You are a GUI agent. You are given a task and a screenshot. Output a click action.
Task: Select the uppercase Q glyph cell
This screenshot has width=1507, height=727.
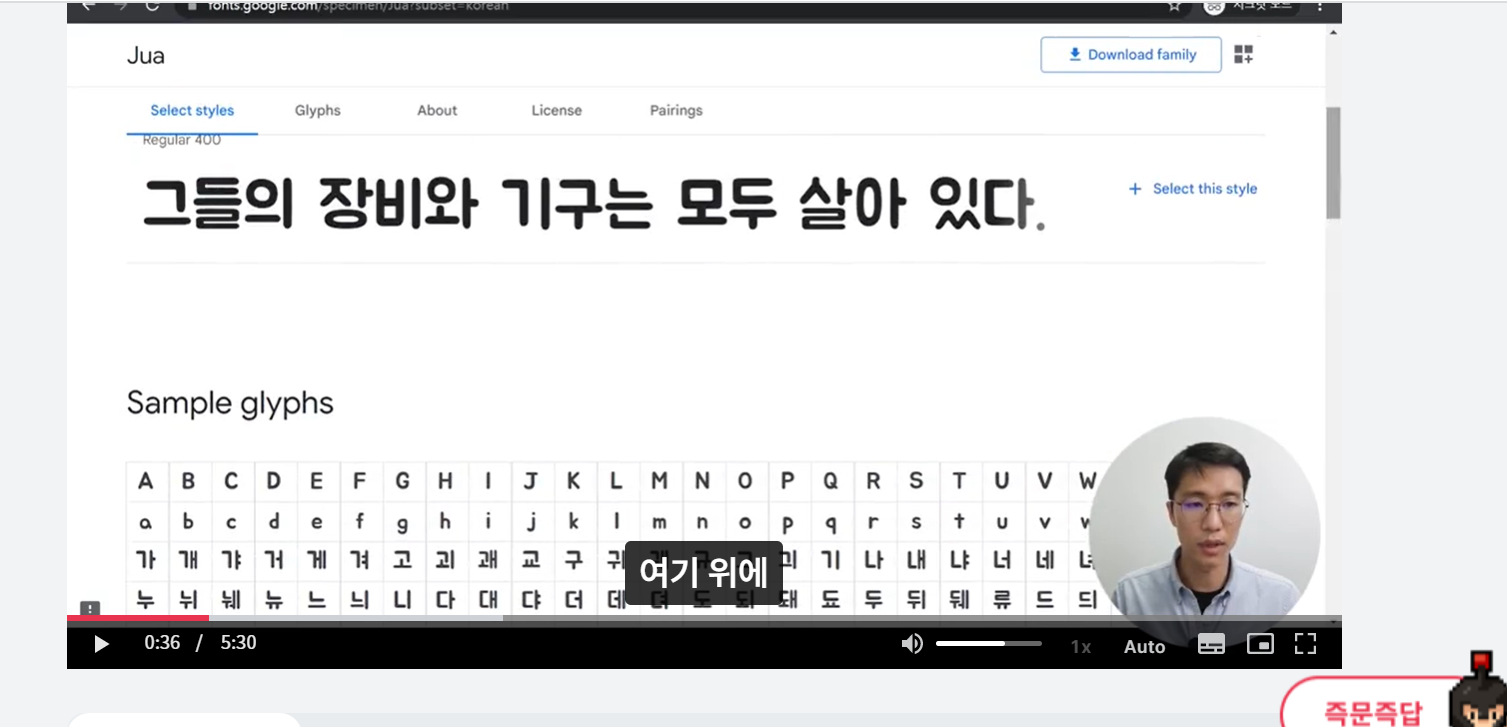(x=832, y=481)
